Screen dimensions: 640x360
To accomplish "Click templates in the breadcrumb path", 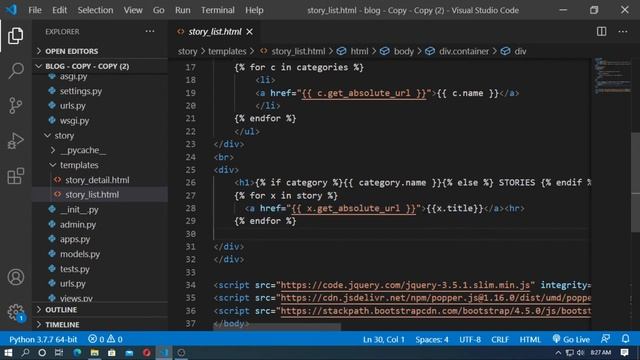I will [227, 51].
